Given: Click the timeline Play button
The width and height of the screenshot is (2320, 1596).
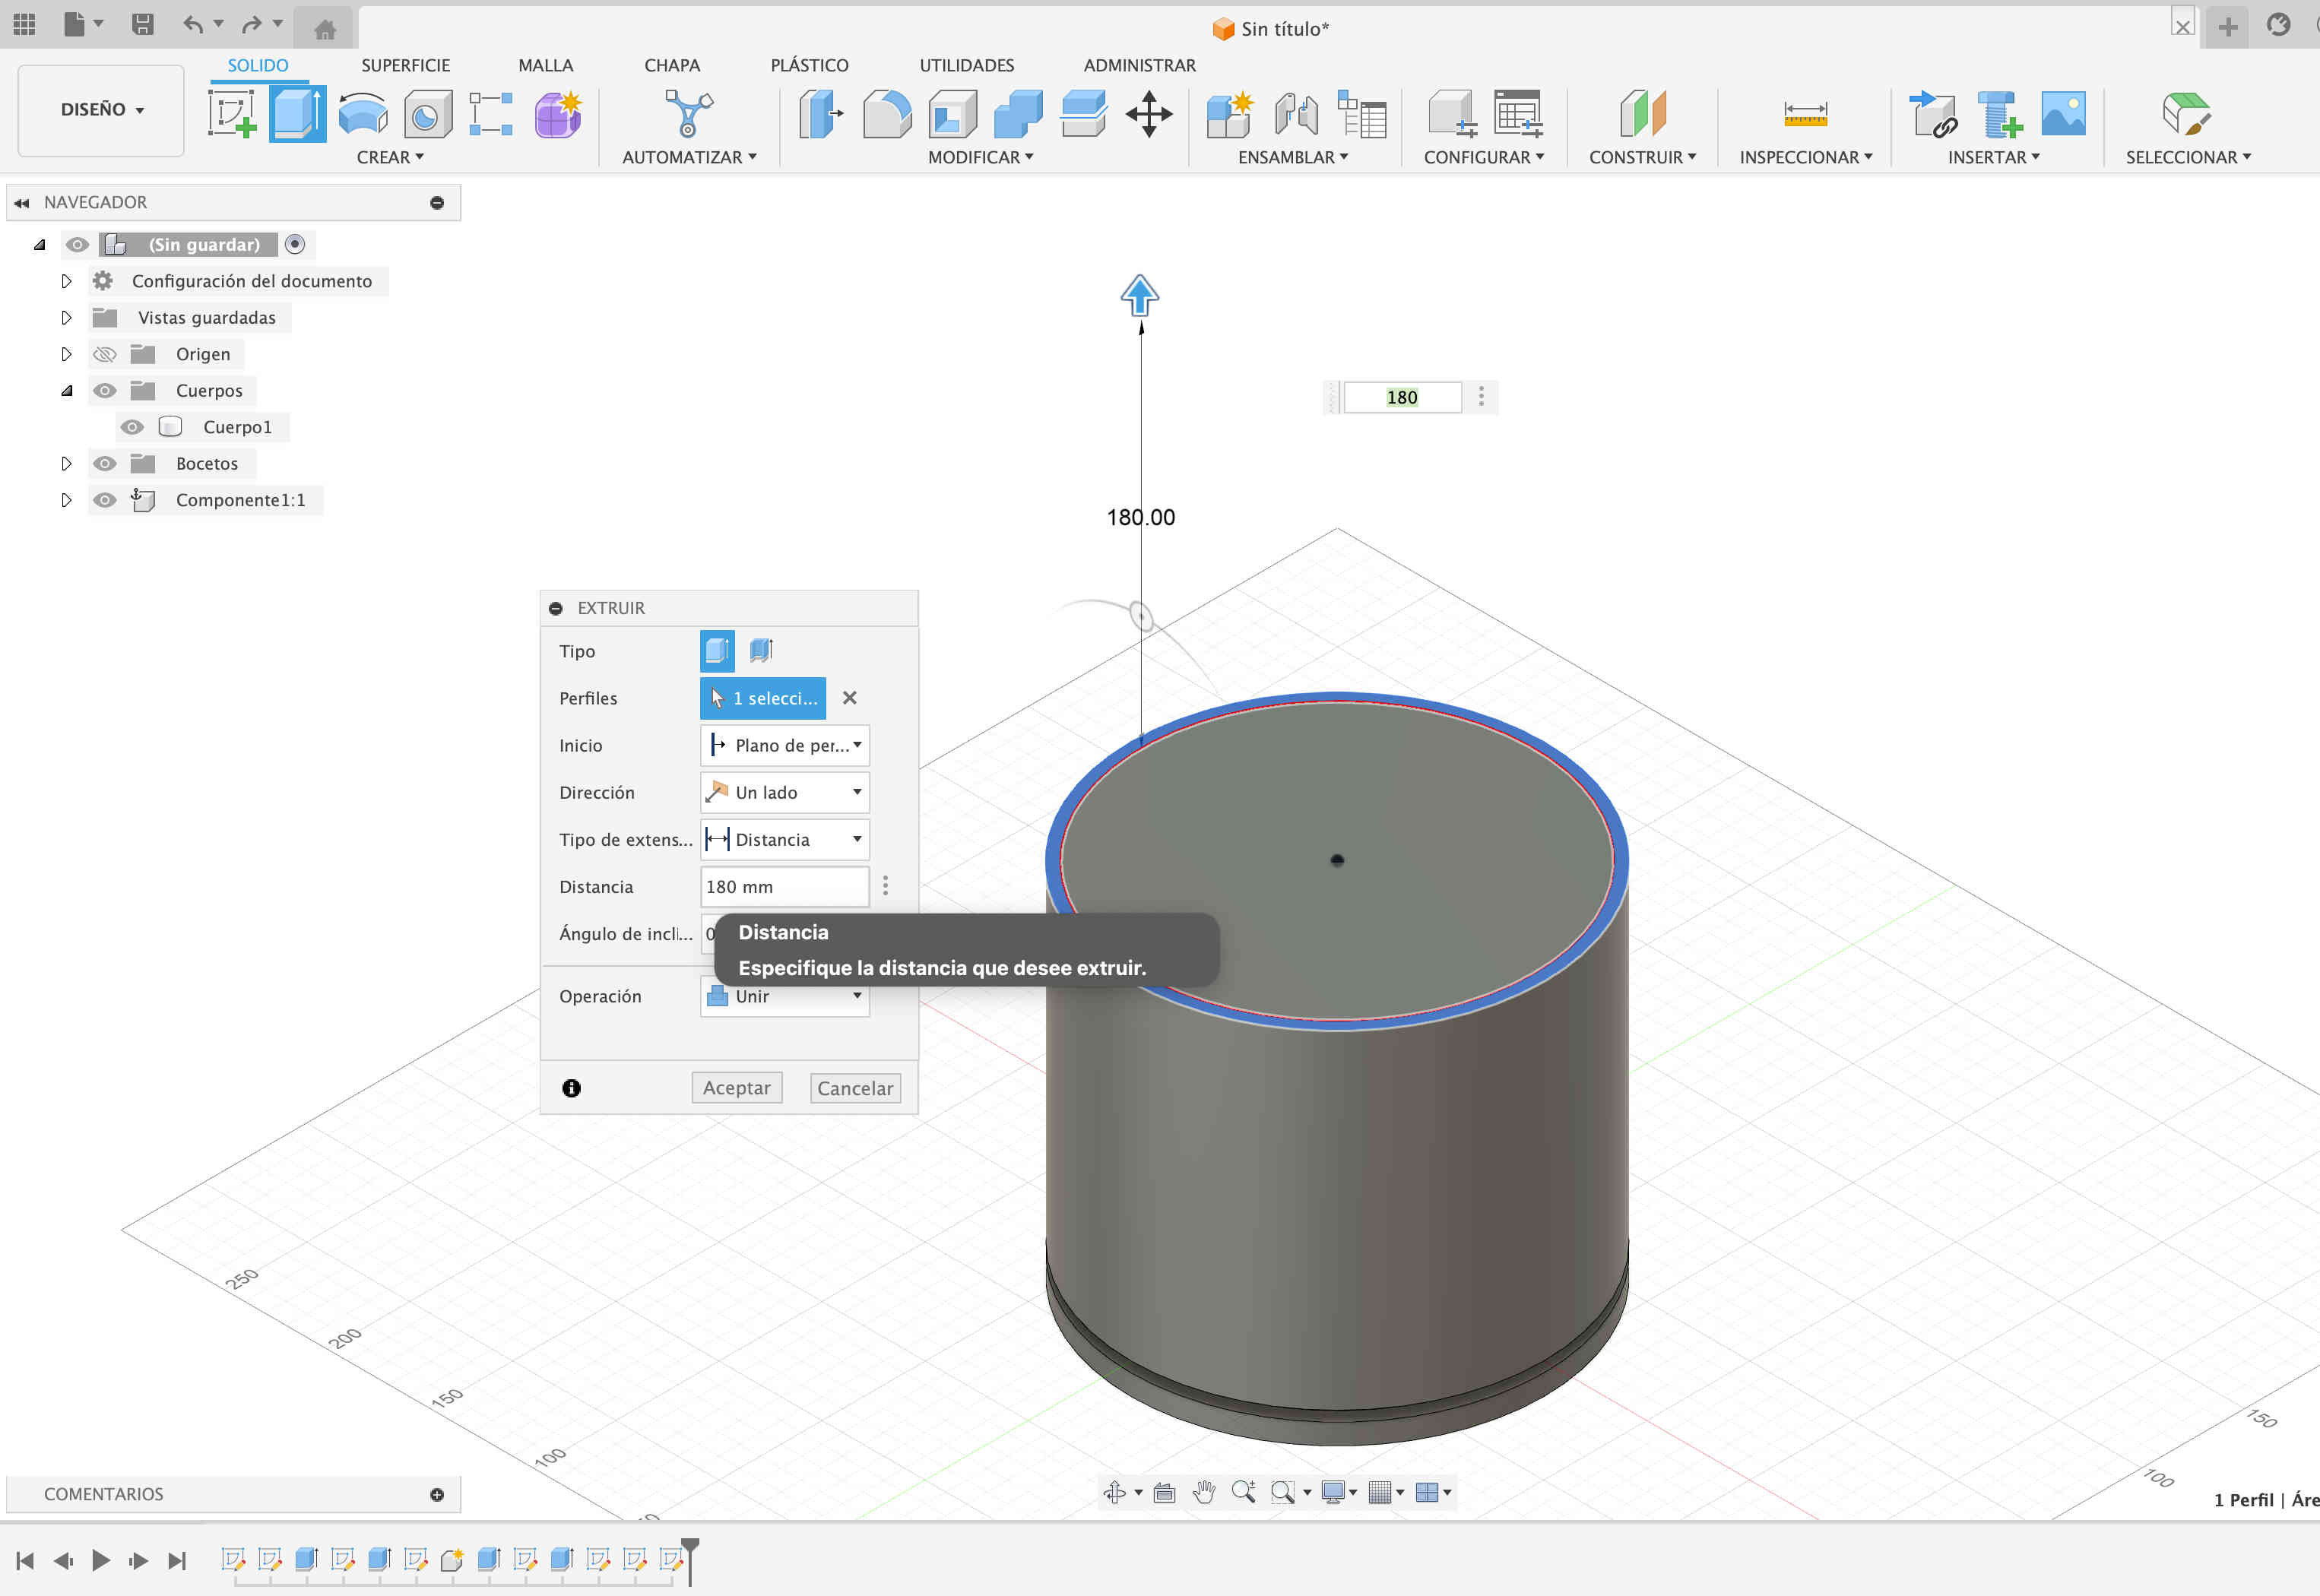Looking at the screenshot, I should (100, 1560).
